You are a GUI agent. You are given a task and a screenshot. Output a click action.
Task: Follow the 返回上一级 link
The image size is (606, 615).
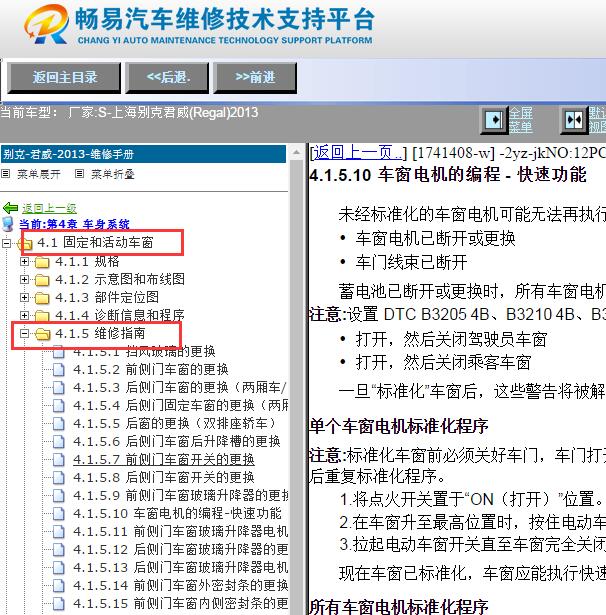[49, 208]
